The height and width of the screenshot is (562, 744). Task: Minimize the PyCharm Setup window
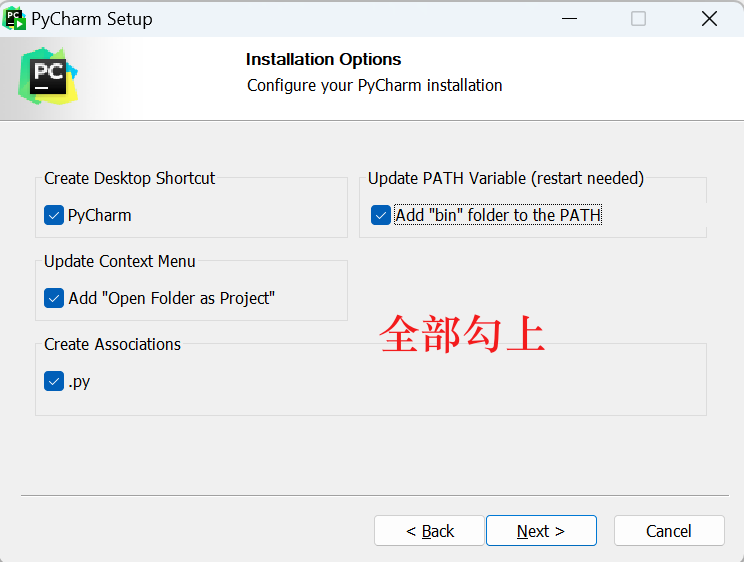pos(569,19)
